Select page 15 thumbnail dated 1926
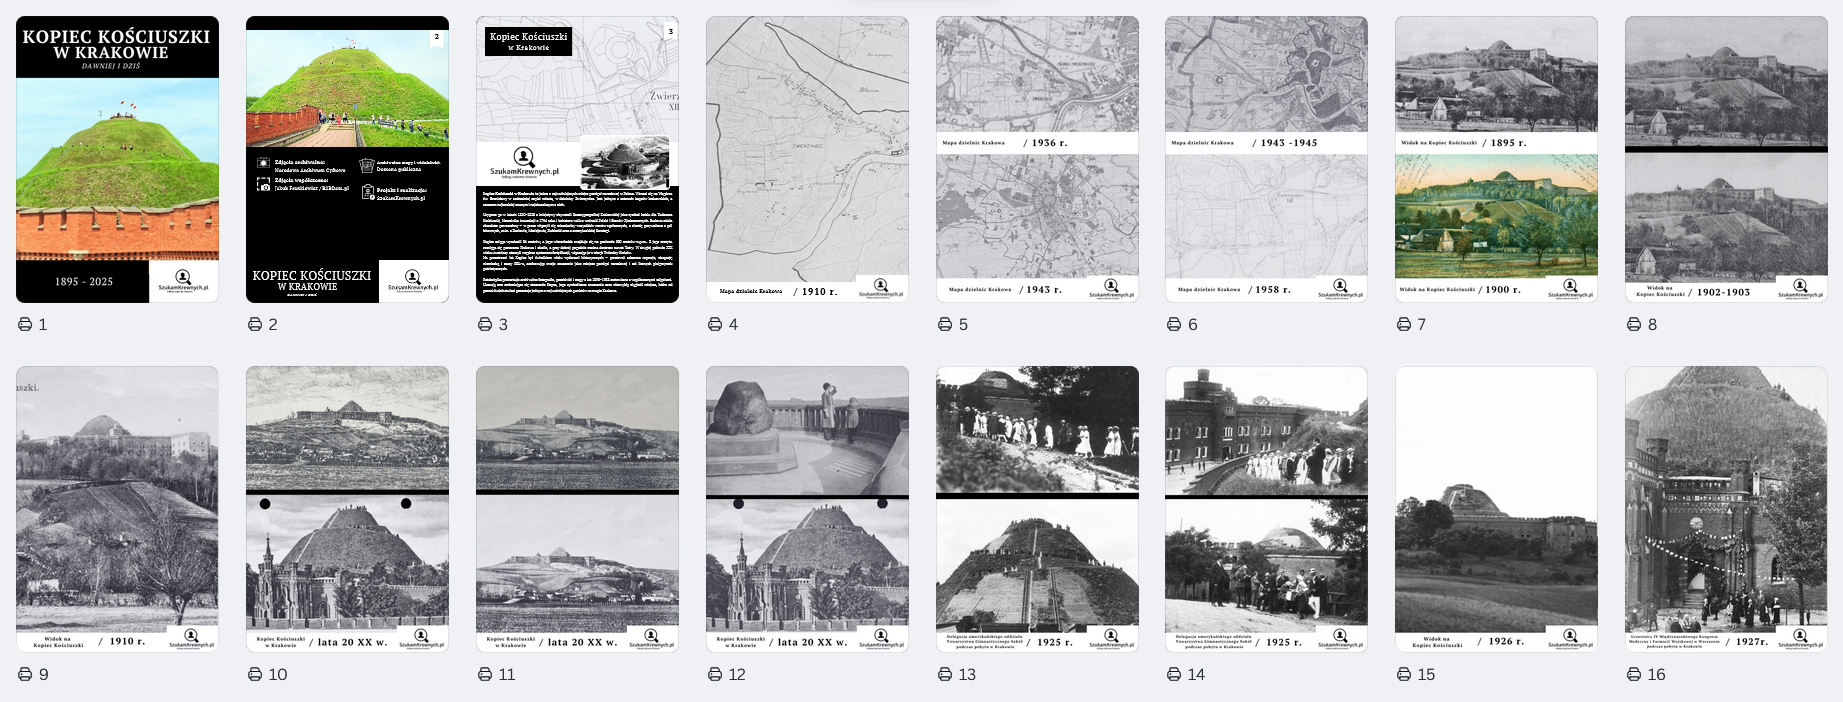1843x702 pixels. [x=1496, y=509]
